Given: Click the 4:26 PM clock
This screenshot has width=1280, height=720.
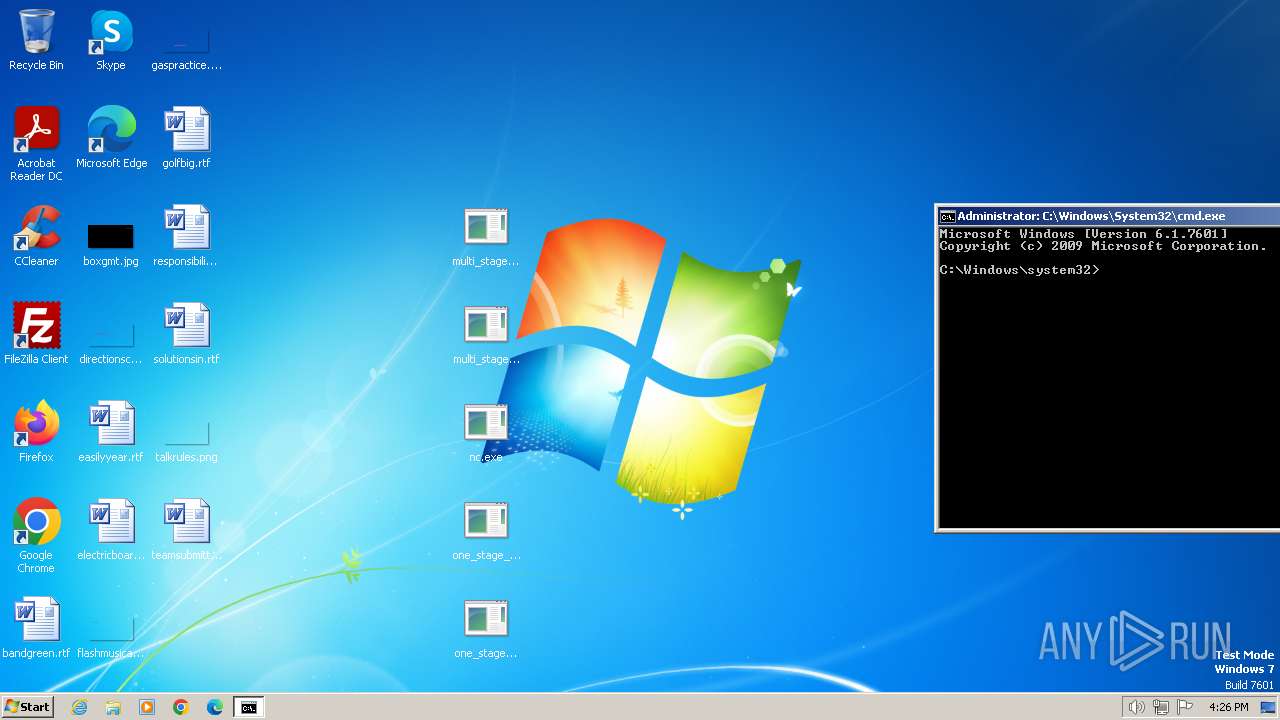Looking at the screenshot, I should point(1228,707).
